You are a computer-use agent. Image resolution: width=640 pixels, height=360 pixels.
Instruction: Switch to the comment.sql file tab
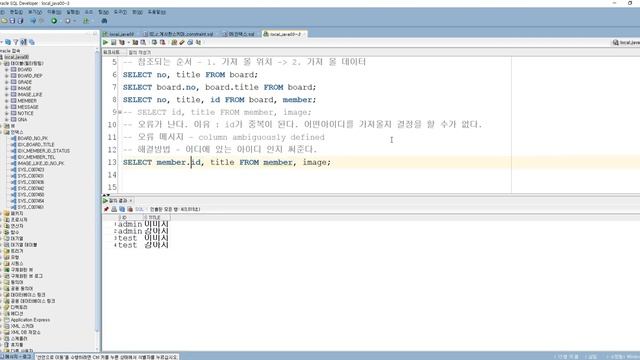178,34
